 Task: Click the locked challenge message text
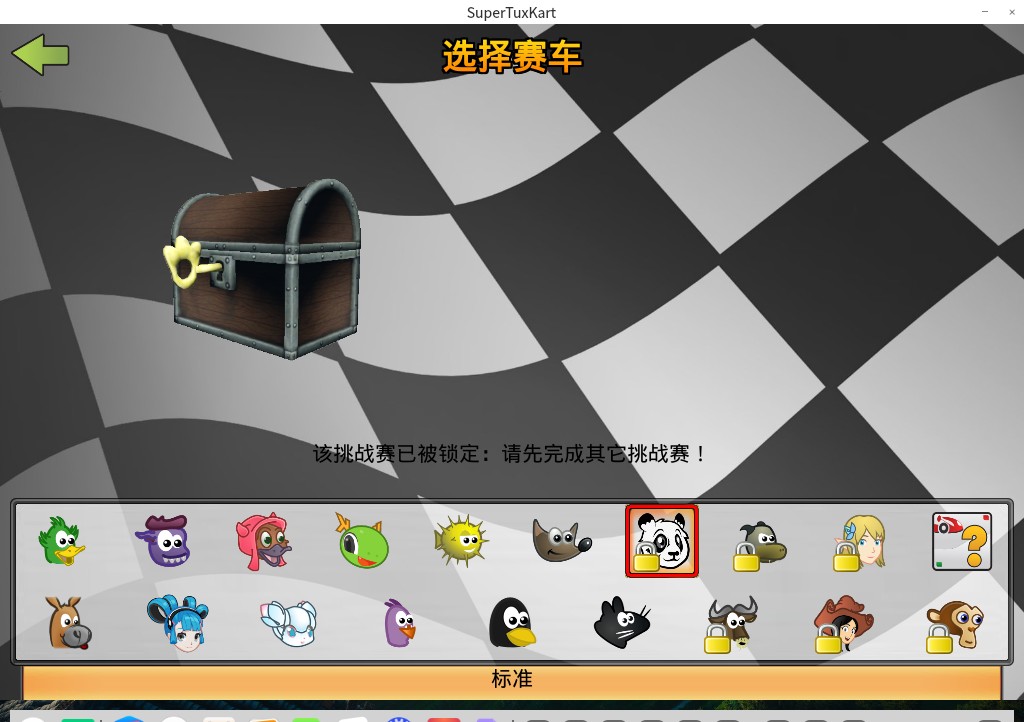tap(509, 453)
